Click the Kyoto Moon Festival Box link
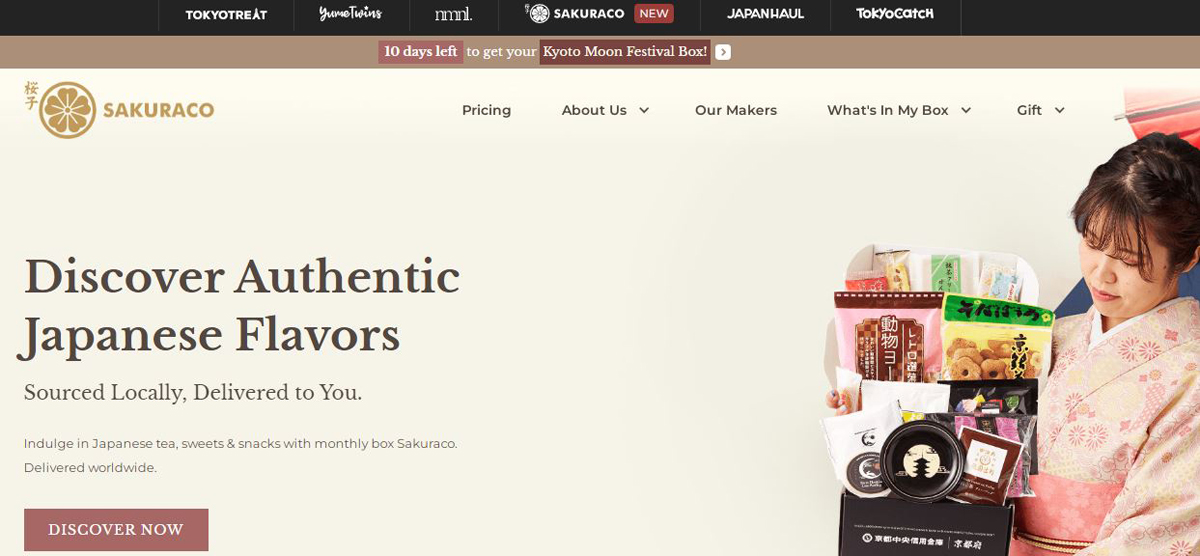Image resolution: width=1200 pixels, height=556 pixels. click(625, 52)
